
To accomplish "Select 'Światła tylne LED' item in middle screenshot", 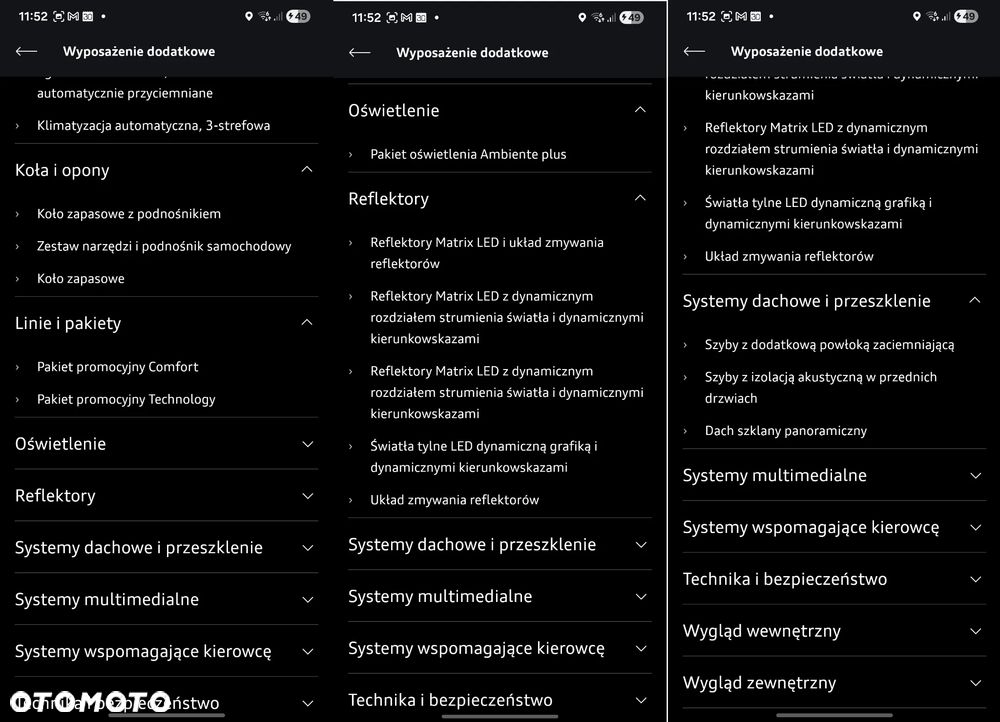I will tap(483, 457).
